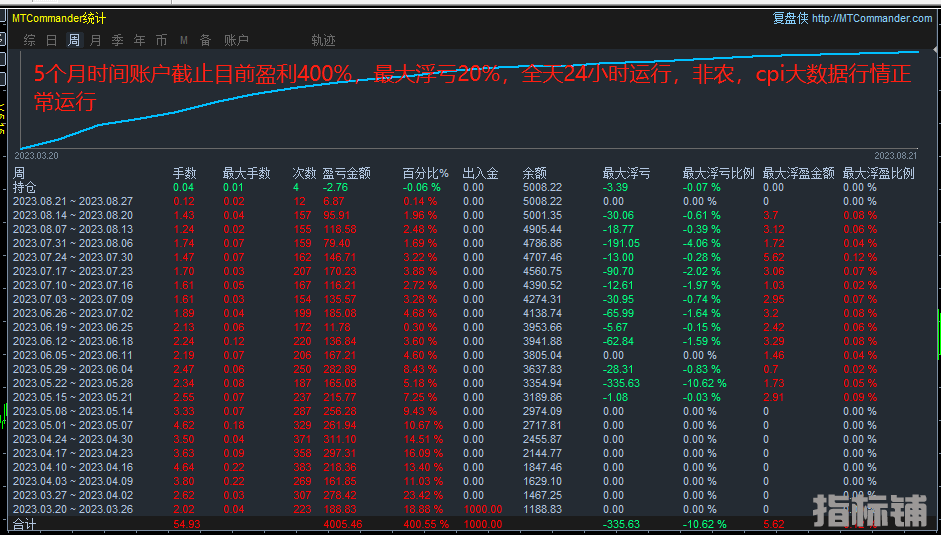The height and width of the screenshot is (535, 941).
Task: Open the http://MTCommander.com link
Action: [871, 18]
